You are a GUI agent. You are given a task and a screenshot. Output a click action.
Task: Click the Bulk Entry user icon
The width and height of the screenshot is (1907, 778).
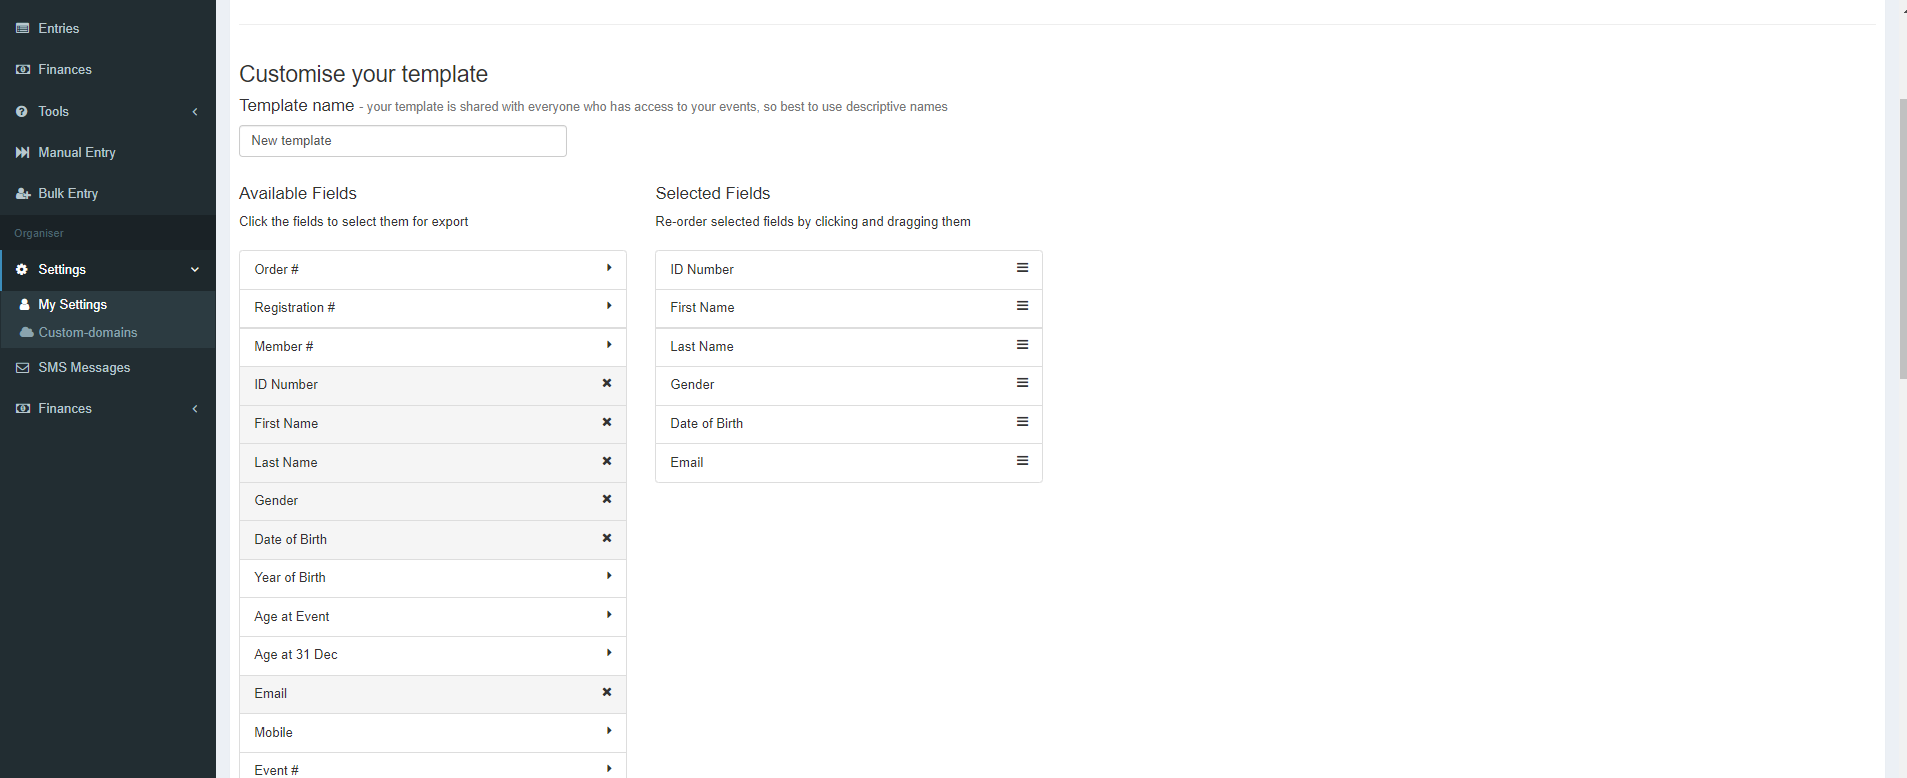(22, 193)
